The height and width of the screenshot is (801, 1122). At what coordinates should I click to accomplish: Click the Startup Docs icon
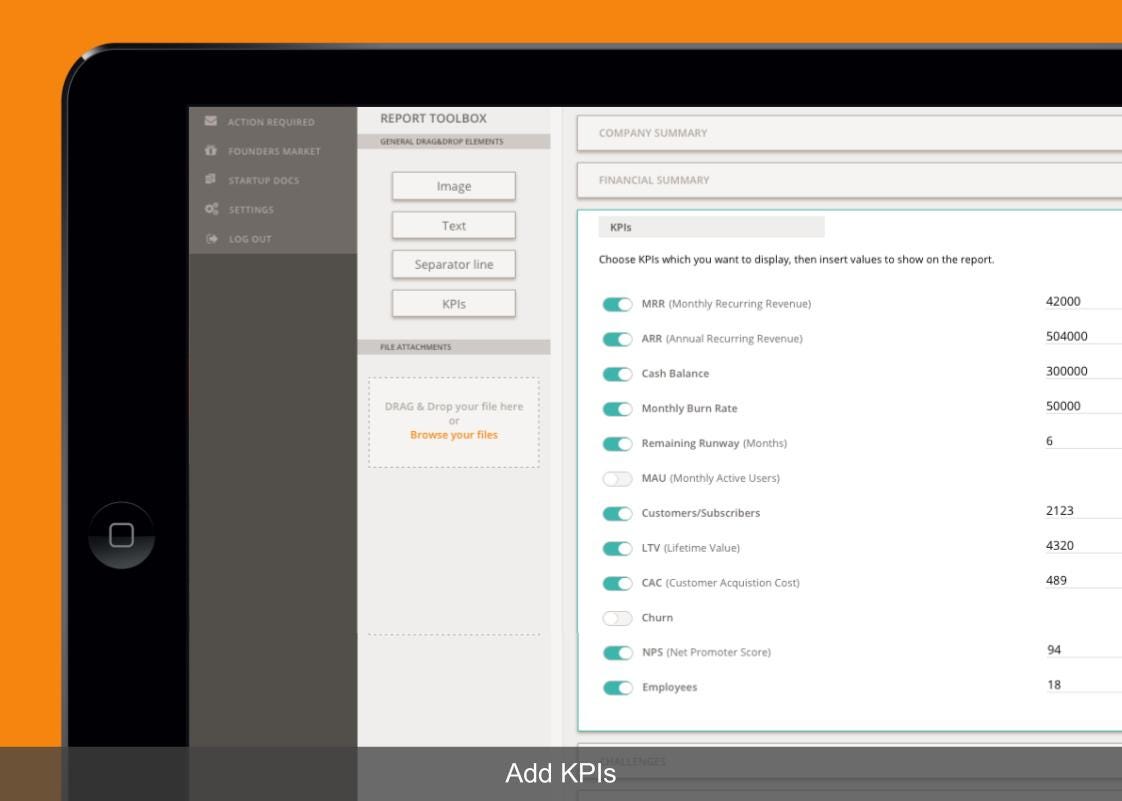pos(210,179)
